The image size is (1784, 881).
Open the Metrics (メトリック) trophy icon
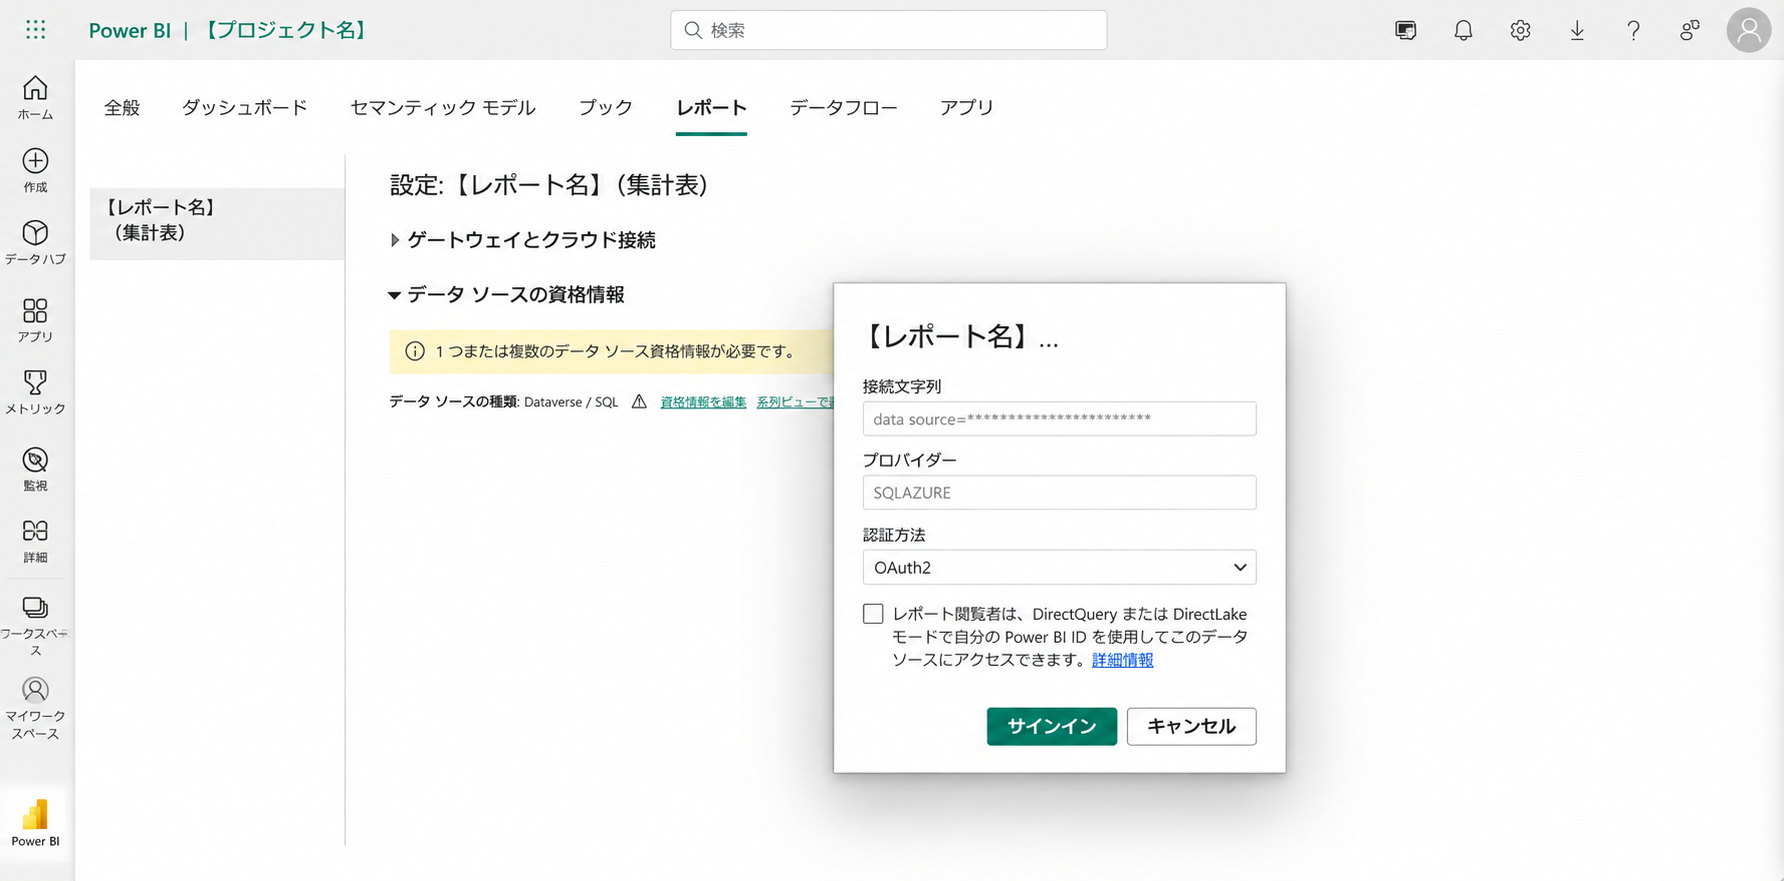(35, 392)
